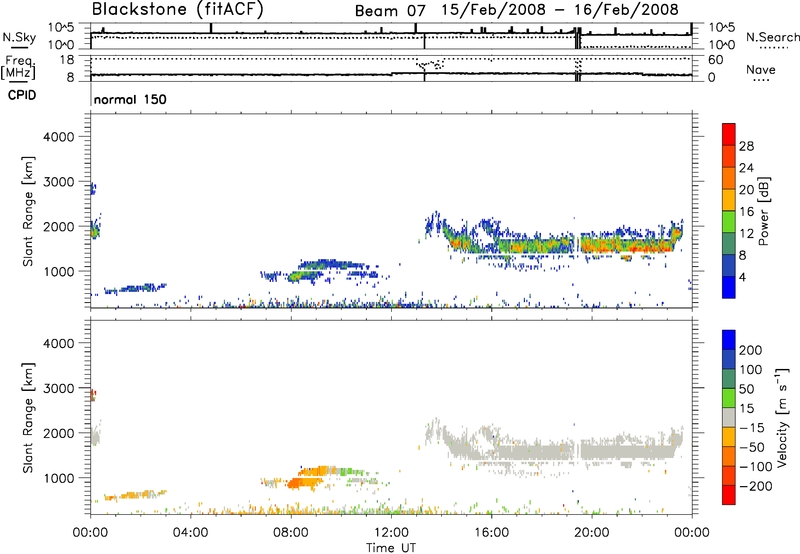The width and height of the screenshot is (800, 554).
Task: Pick the red top segment of the power colorbar
Action: (x=729, y=134)
